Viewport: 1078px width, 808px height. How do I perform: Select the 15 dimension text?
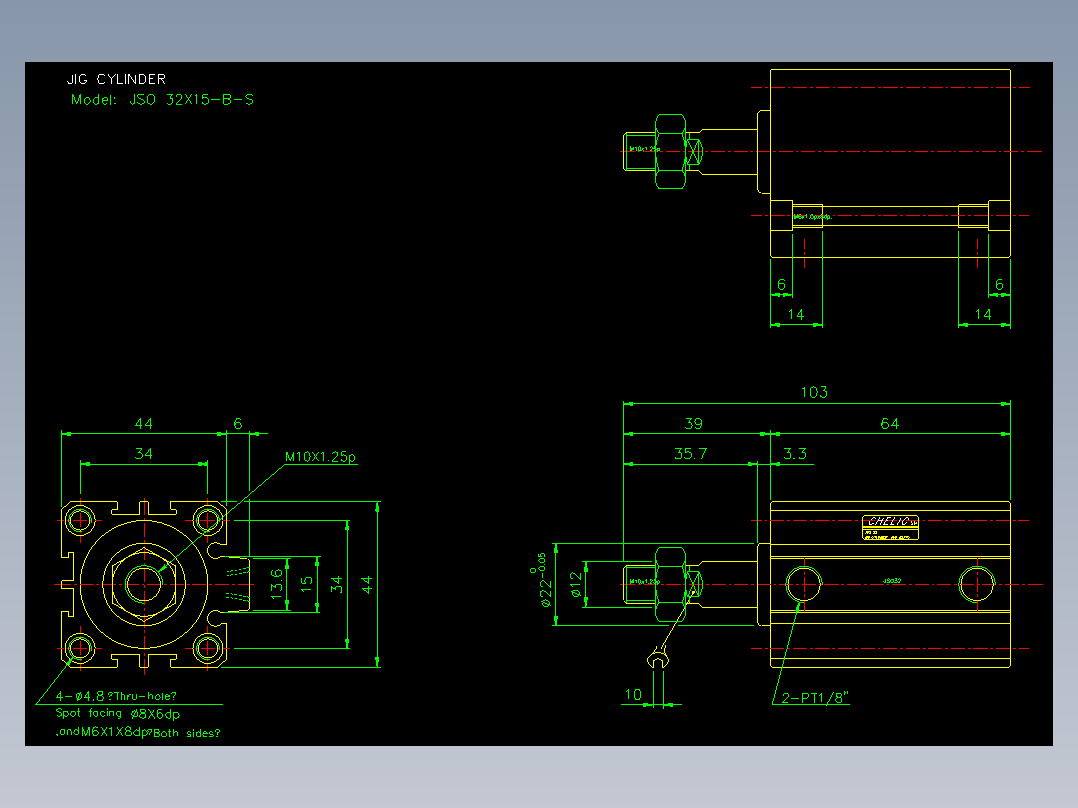coord(307,584)
